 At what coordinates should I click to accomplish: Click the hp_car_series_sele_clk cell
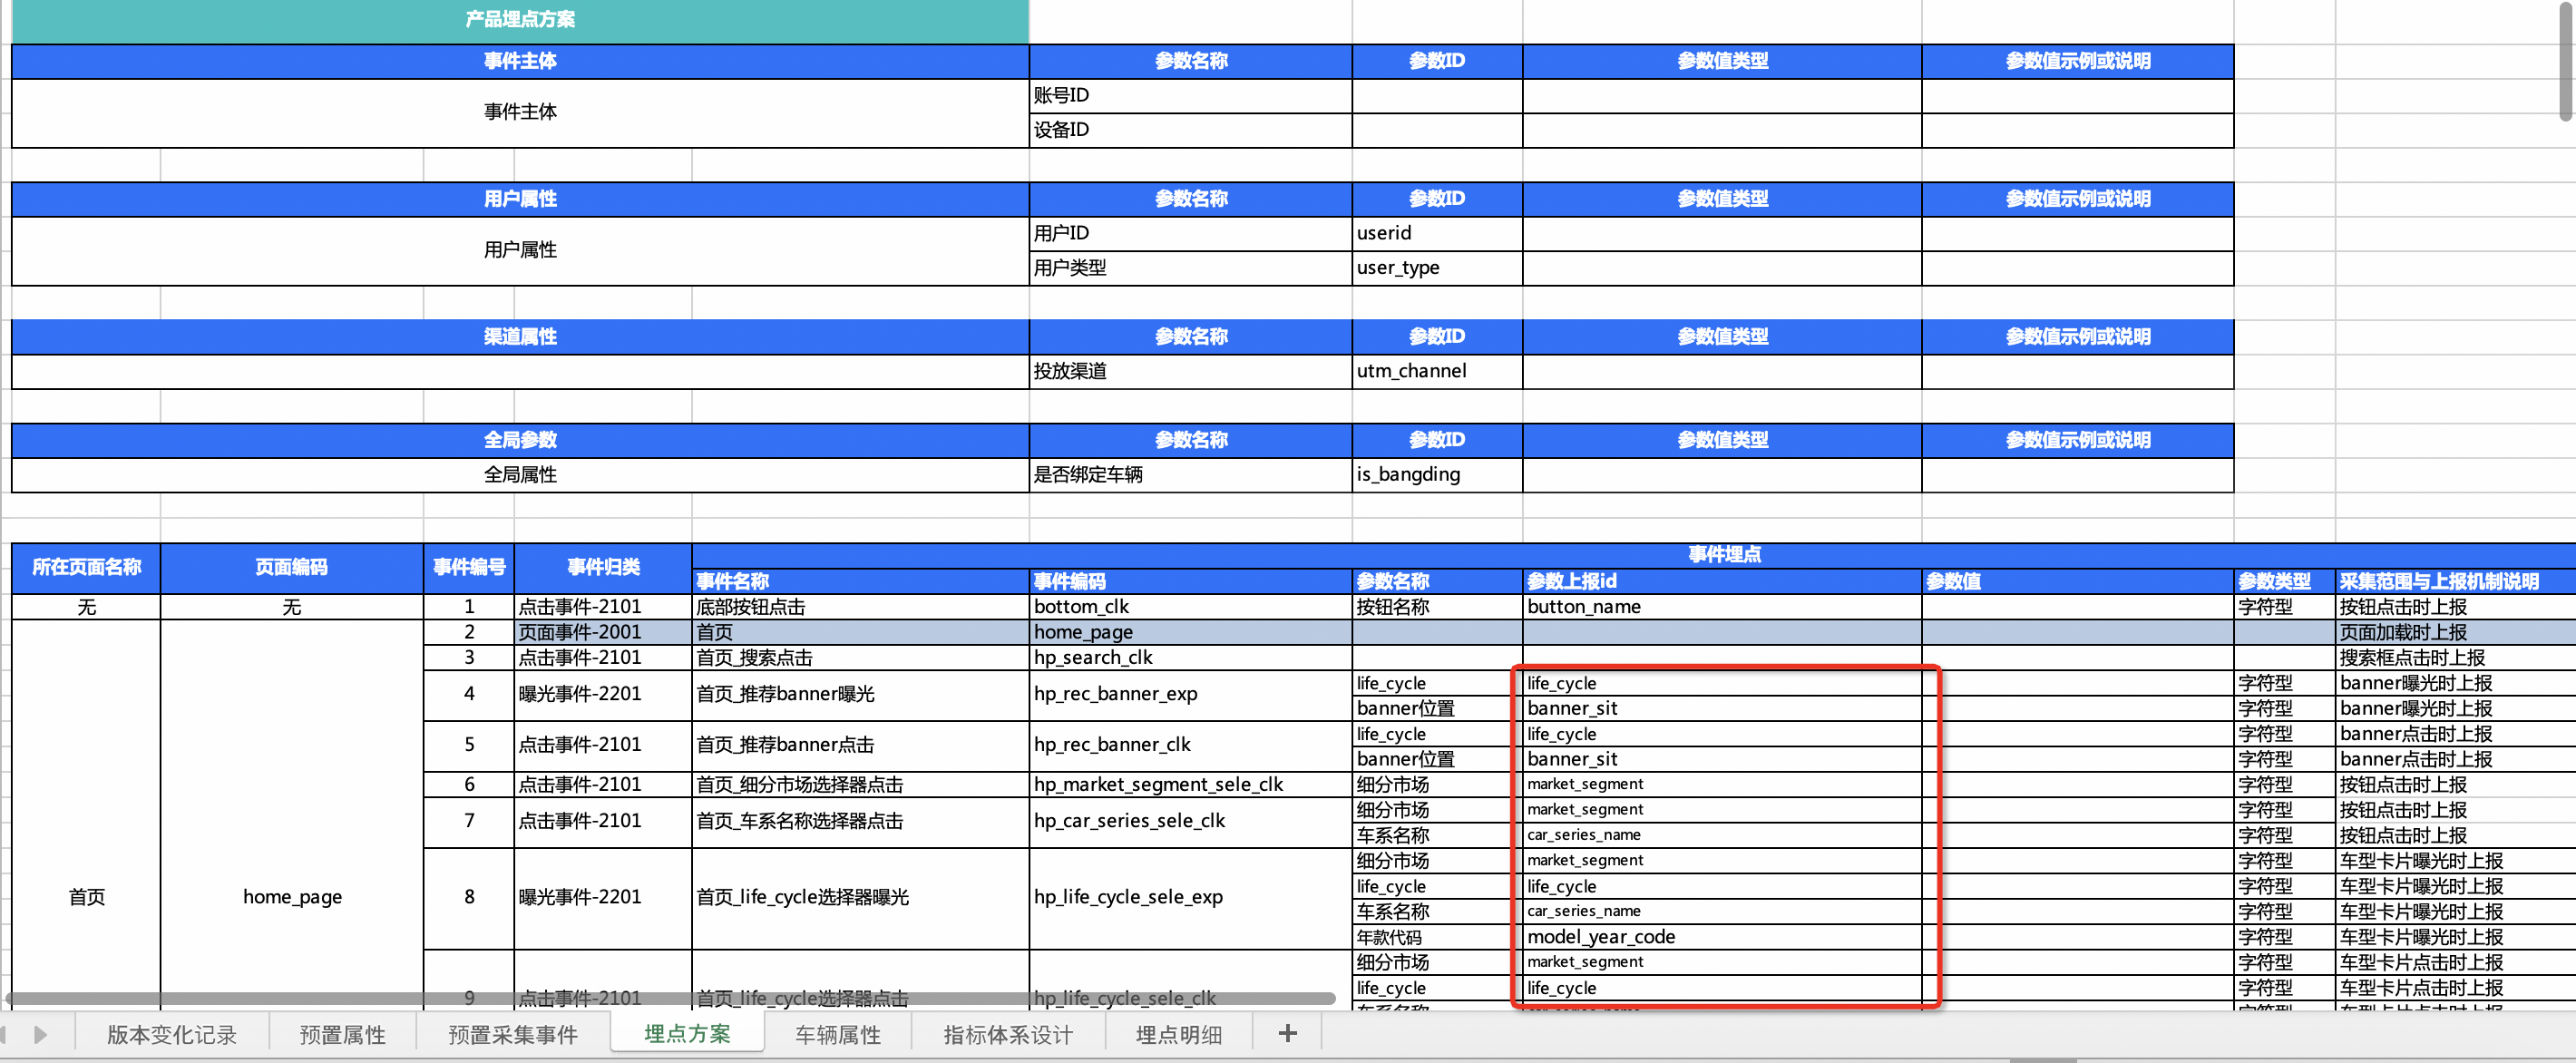(x=1190, y=822)
